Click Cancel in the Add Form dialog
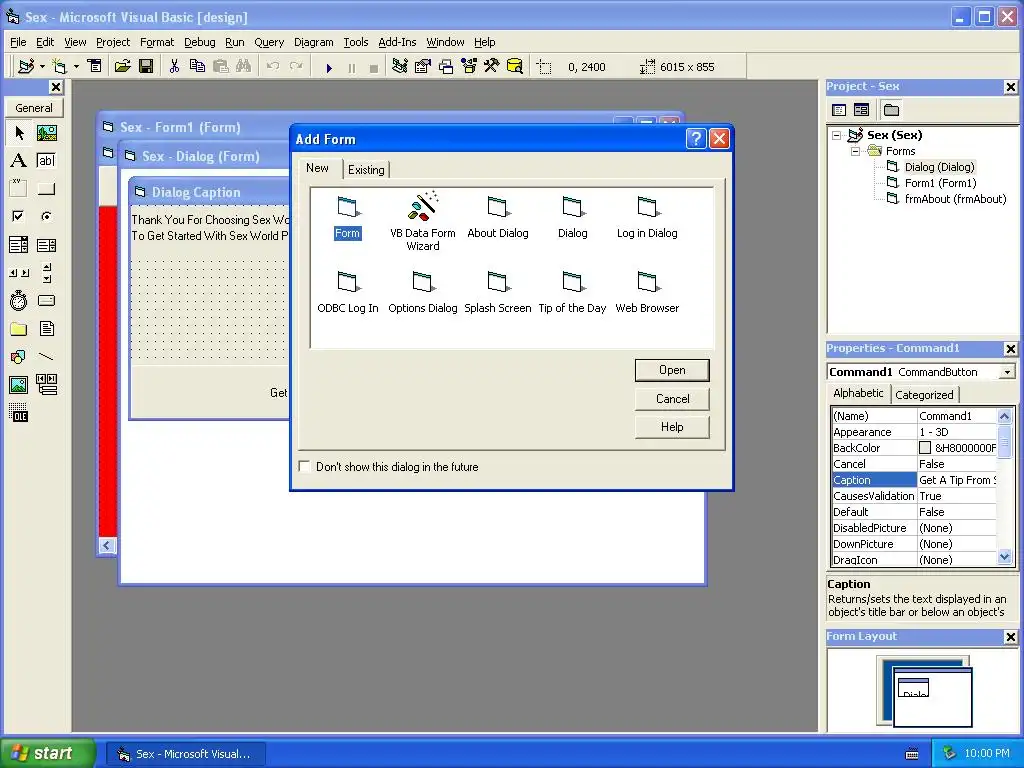 [x=672, y=398]
